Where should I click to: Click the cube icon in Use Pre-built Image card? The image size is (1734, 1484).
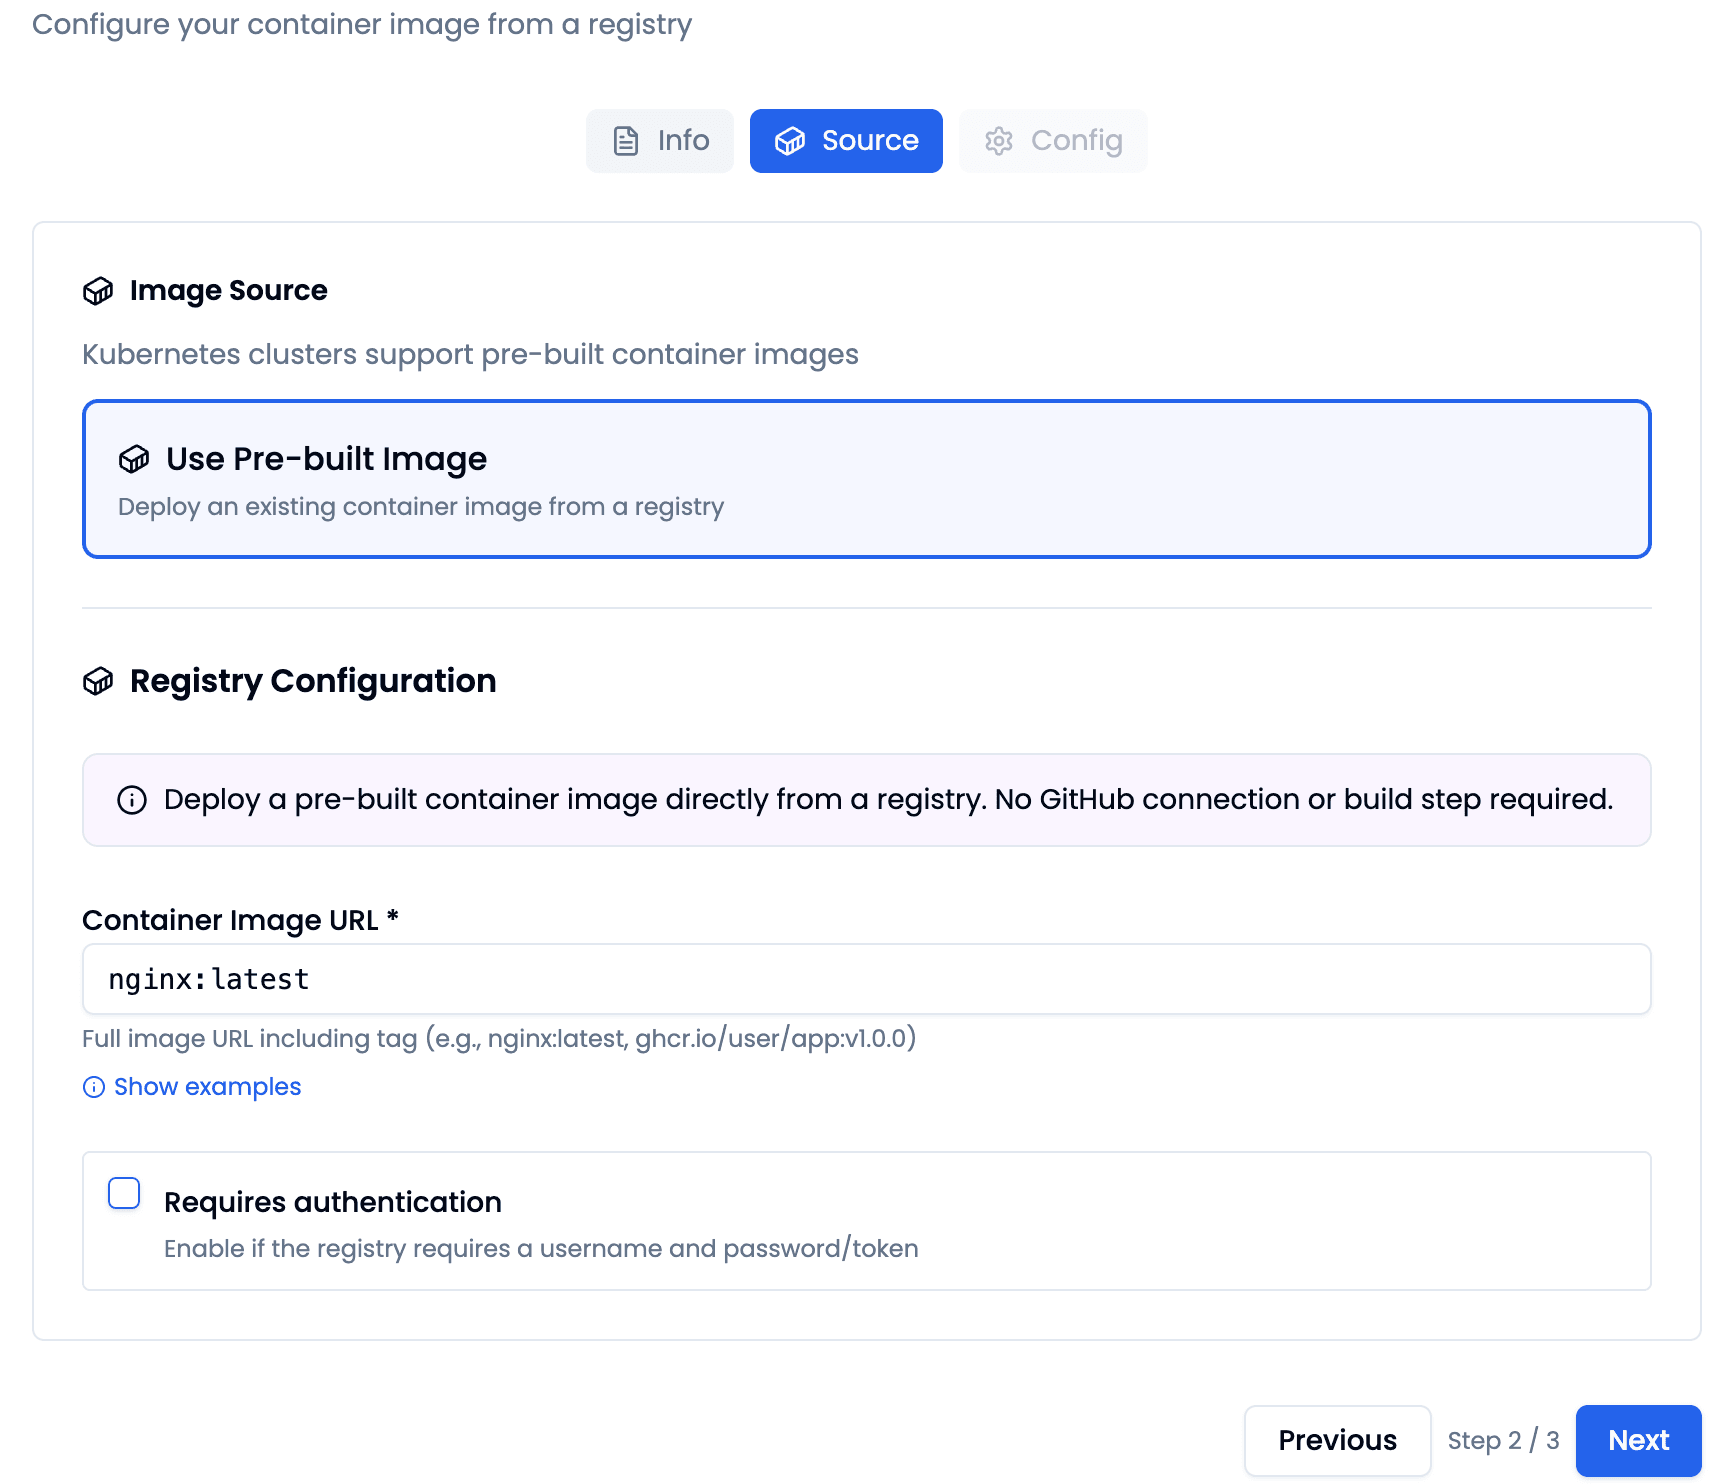[x=135, y=460]
